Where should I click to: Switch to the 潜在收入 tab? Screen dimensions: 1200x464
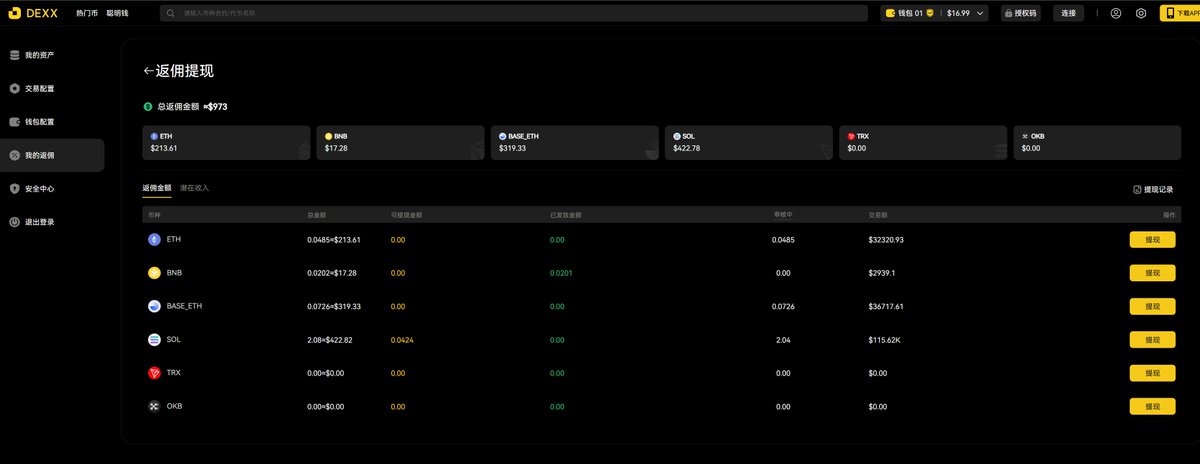pyautogui.click(x=195, y=188)
